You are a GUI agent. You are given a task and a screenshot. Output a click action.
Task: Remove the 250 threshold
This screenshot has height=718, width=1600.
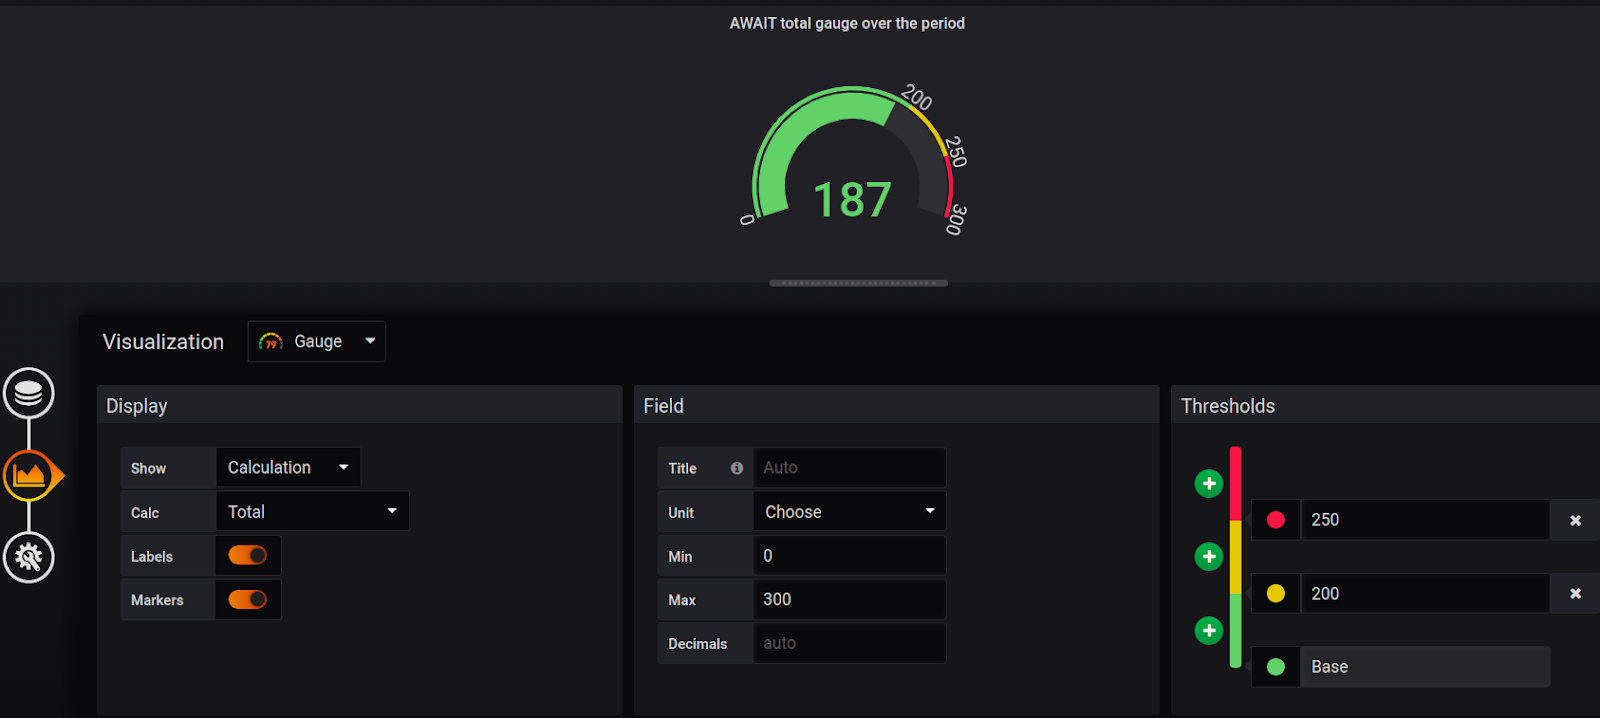click(1575, 520)
